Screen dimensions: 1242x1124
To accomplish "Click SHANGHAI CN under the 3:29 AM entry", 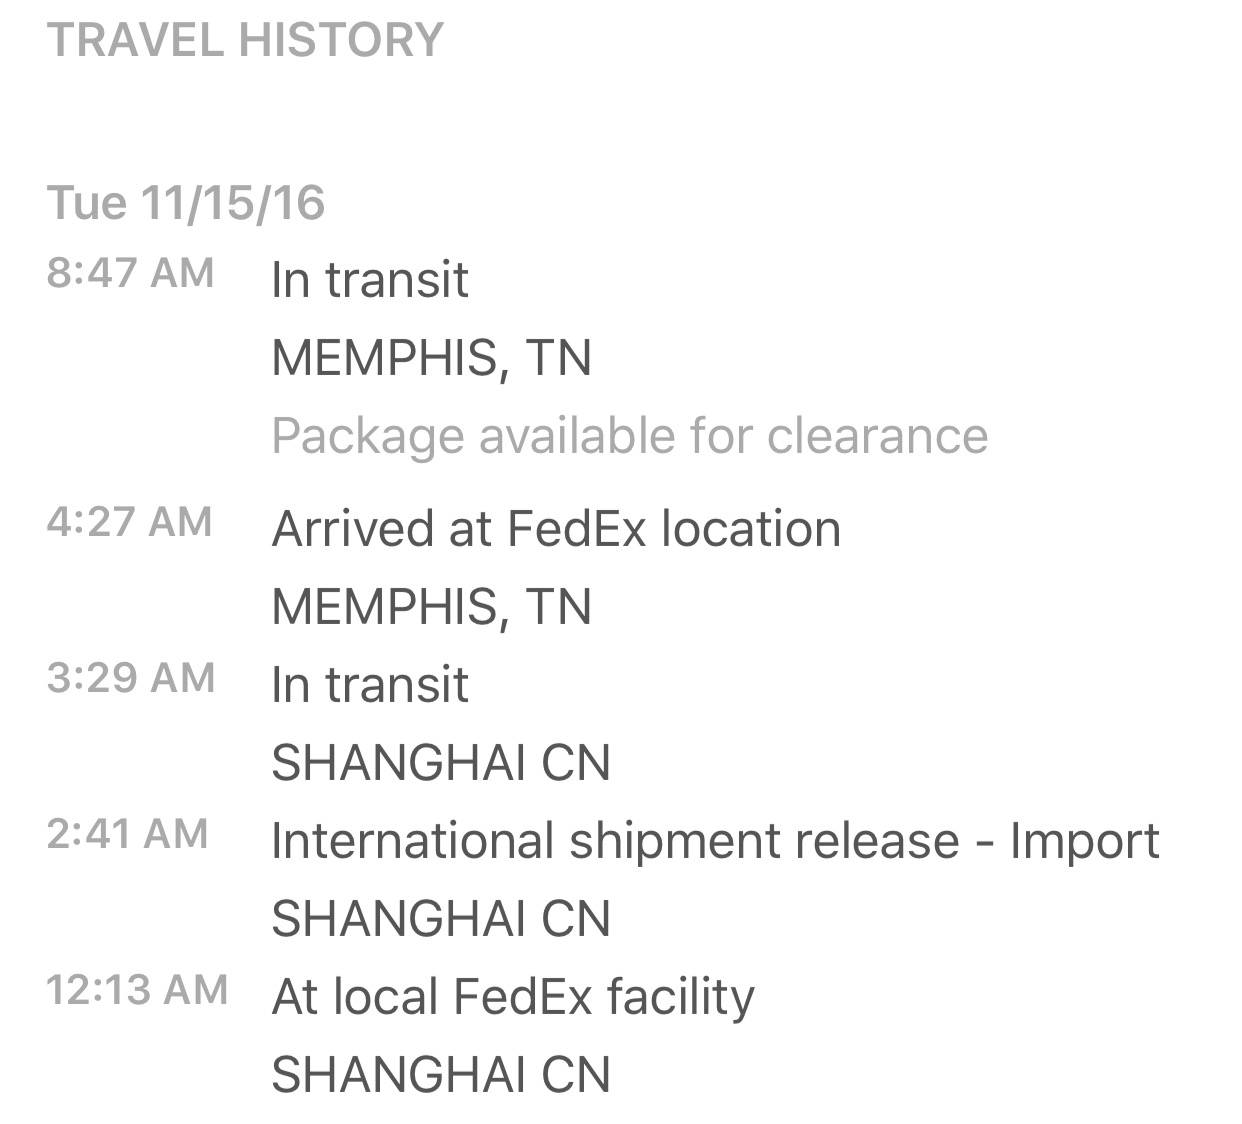I will point(440,763).
